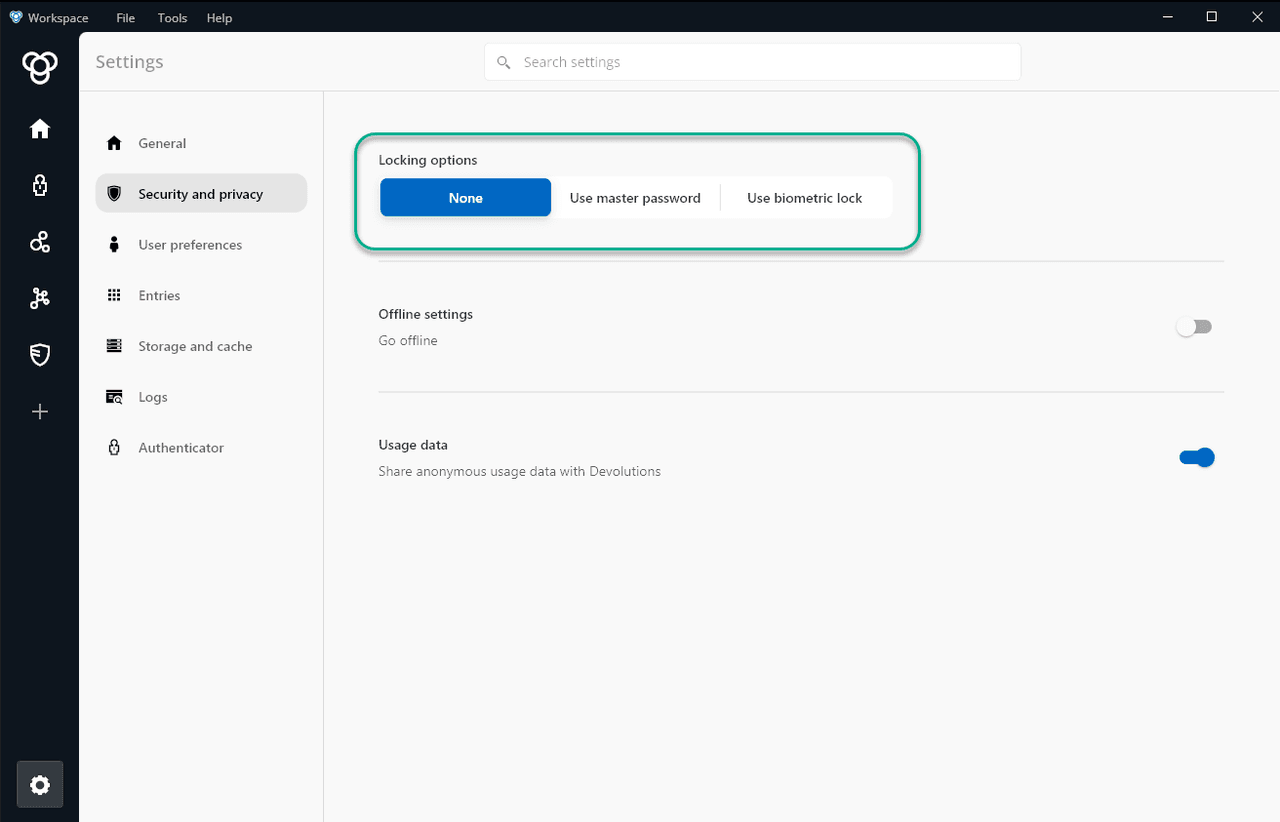Disable the share usage data toggle
This screenshot has width=1280, height=822.
pyautogui.click(x=1196, y=458)
